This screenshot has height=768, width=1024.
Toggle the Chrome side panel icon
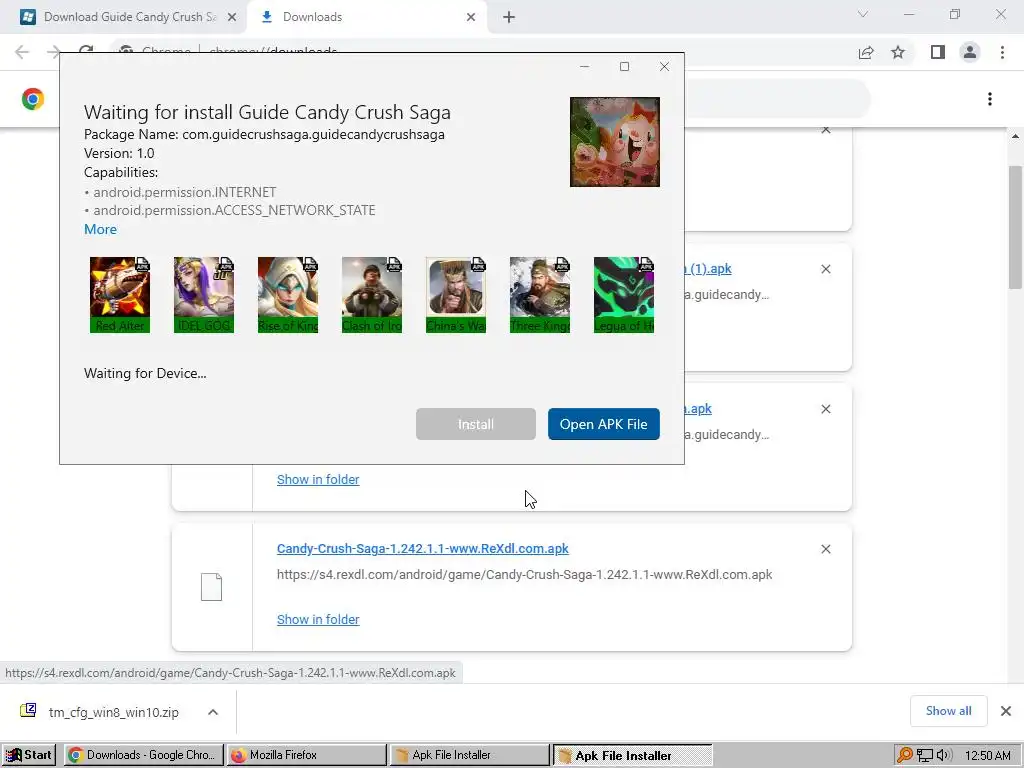coord(938,52)
